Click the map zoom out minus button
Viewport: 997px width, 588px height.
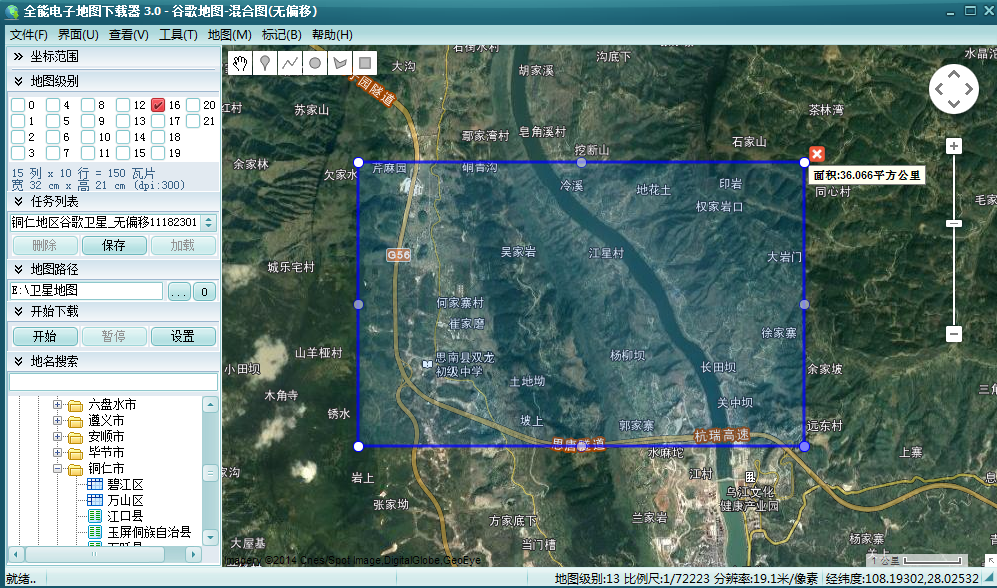(954, 334)
